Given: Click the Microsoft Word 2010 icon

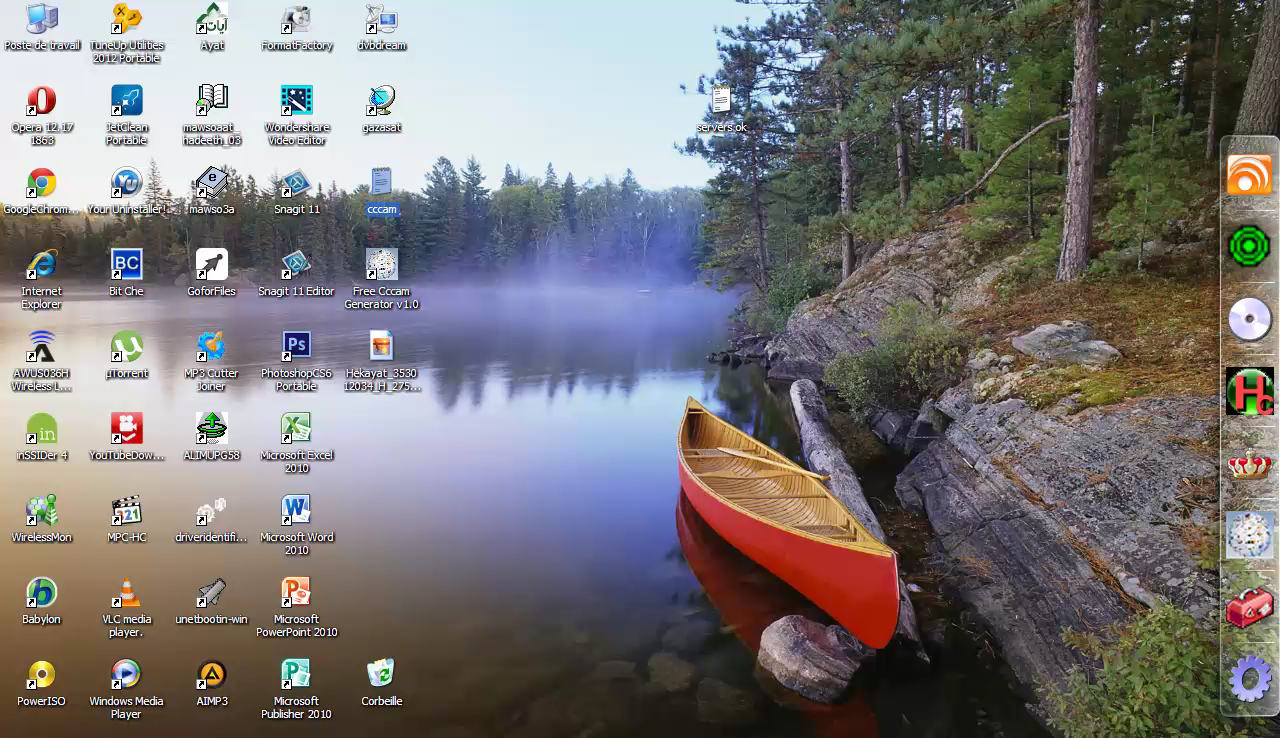Looking at the screenshot, I should [296, 511].
